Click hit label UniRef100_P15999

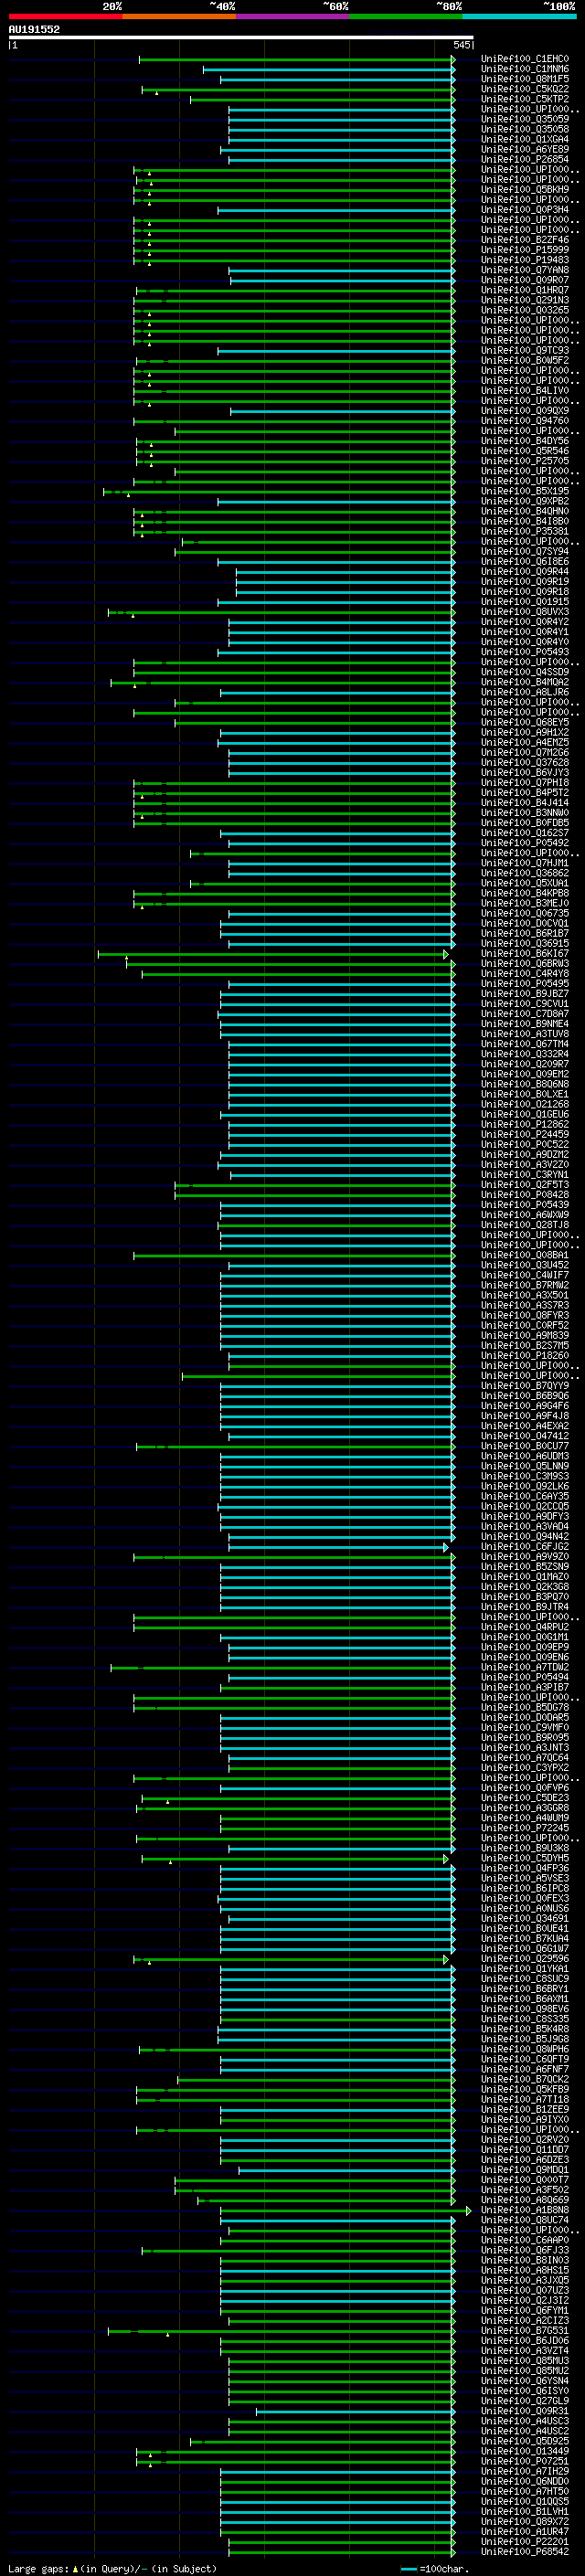pyautogui.click(x=524, y=250)
